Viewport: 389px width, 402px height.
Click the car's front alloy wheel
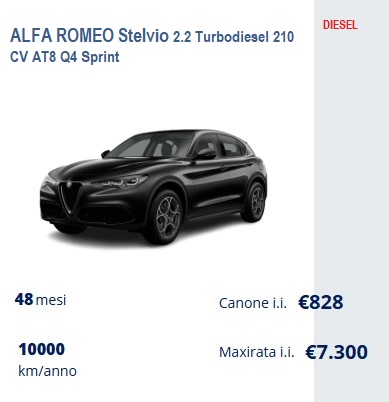(168, 217)
